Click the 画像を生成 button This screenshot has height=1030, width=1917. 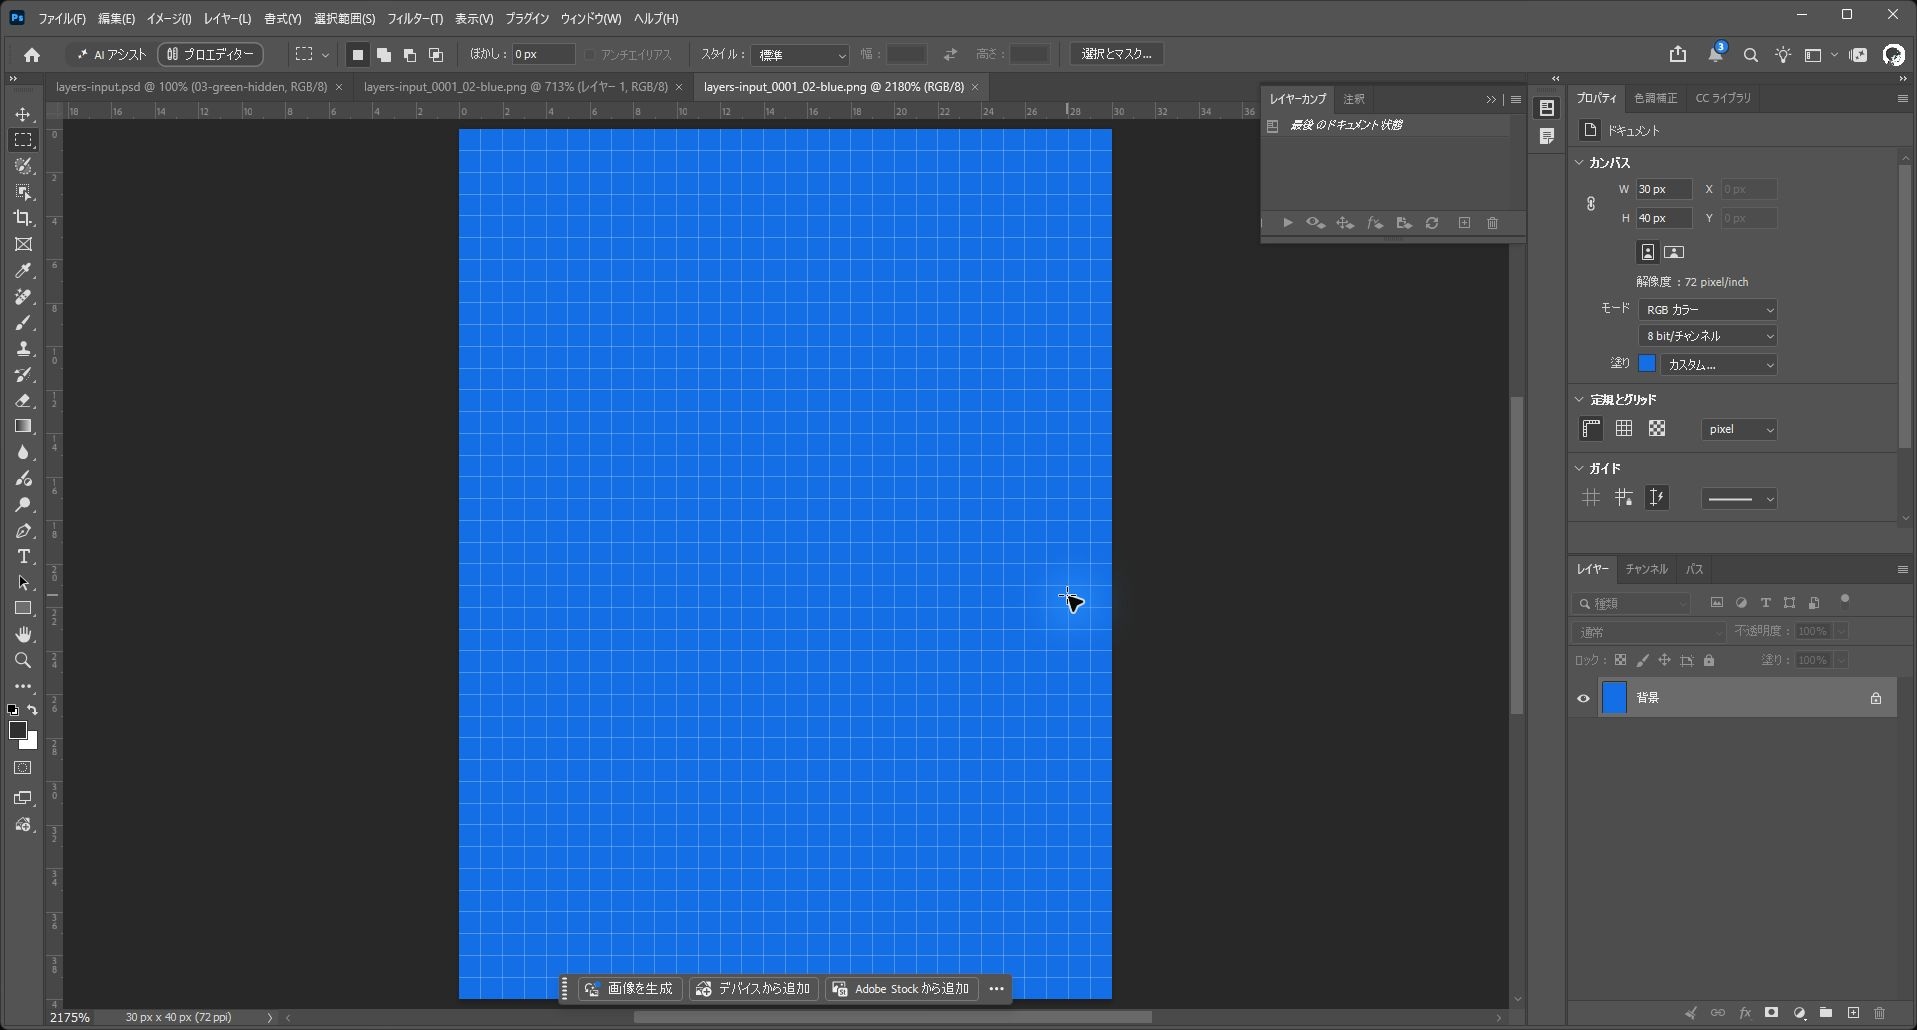tap(630, 989)
